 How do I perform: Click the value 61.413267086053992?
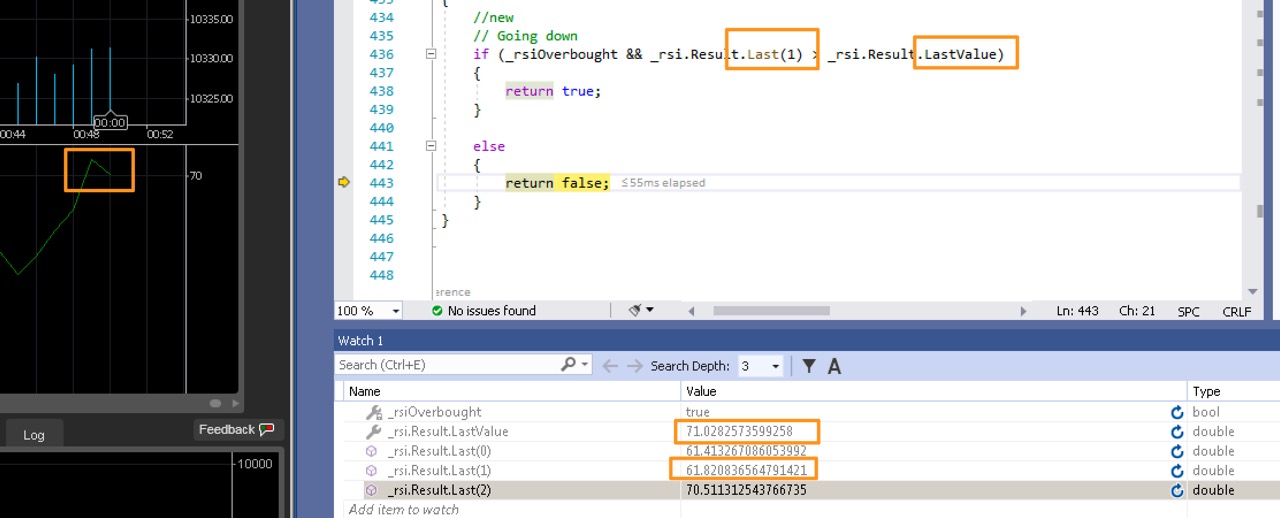click(x=745, y=451)
